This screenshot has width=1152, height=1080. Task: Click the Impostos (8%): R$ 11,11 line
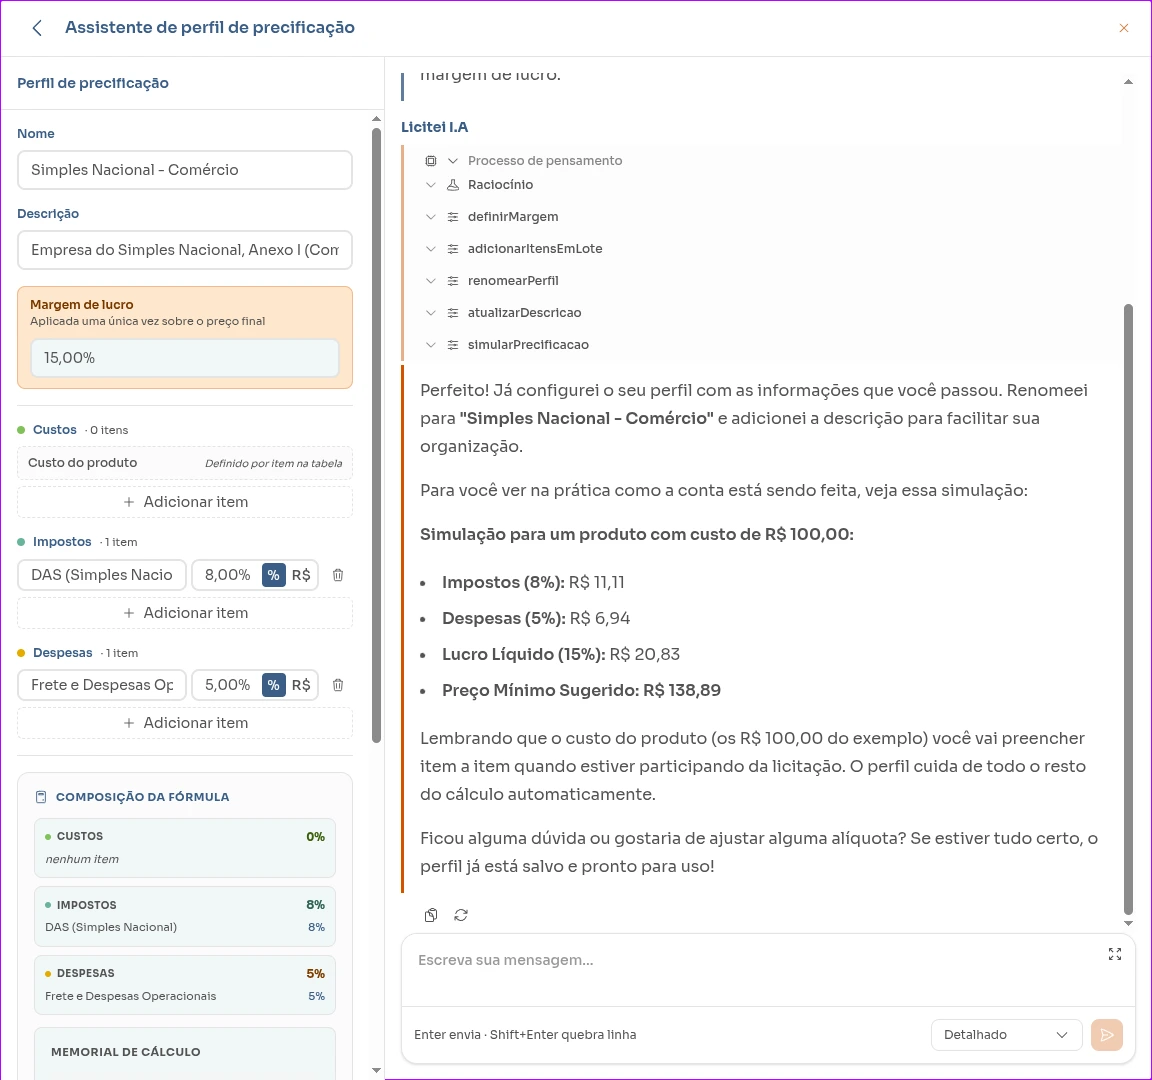tap(533, 583)
